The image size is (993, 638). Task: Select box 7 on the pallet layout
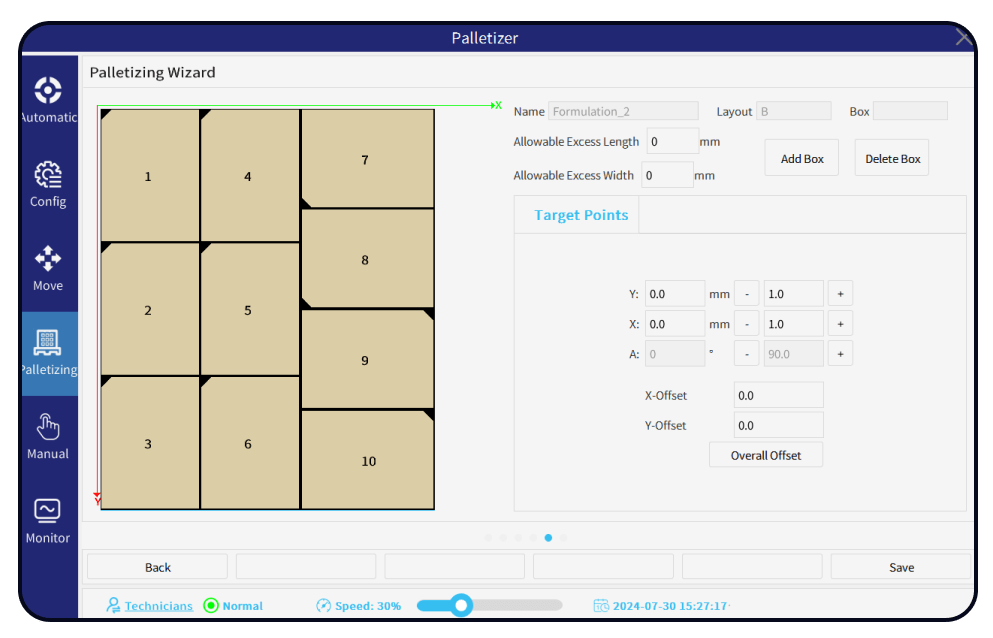[366, 160]
